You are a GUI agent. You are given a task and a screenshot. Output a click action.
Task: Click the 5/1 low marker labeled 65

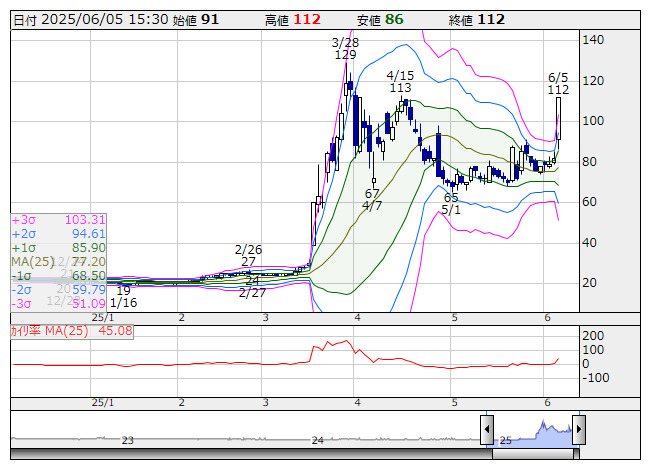[451, 203]
